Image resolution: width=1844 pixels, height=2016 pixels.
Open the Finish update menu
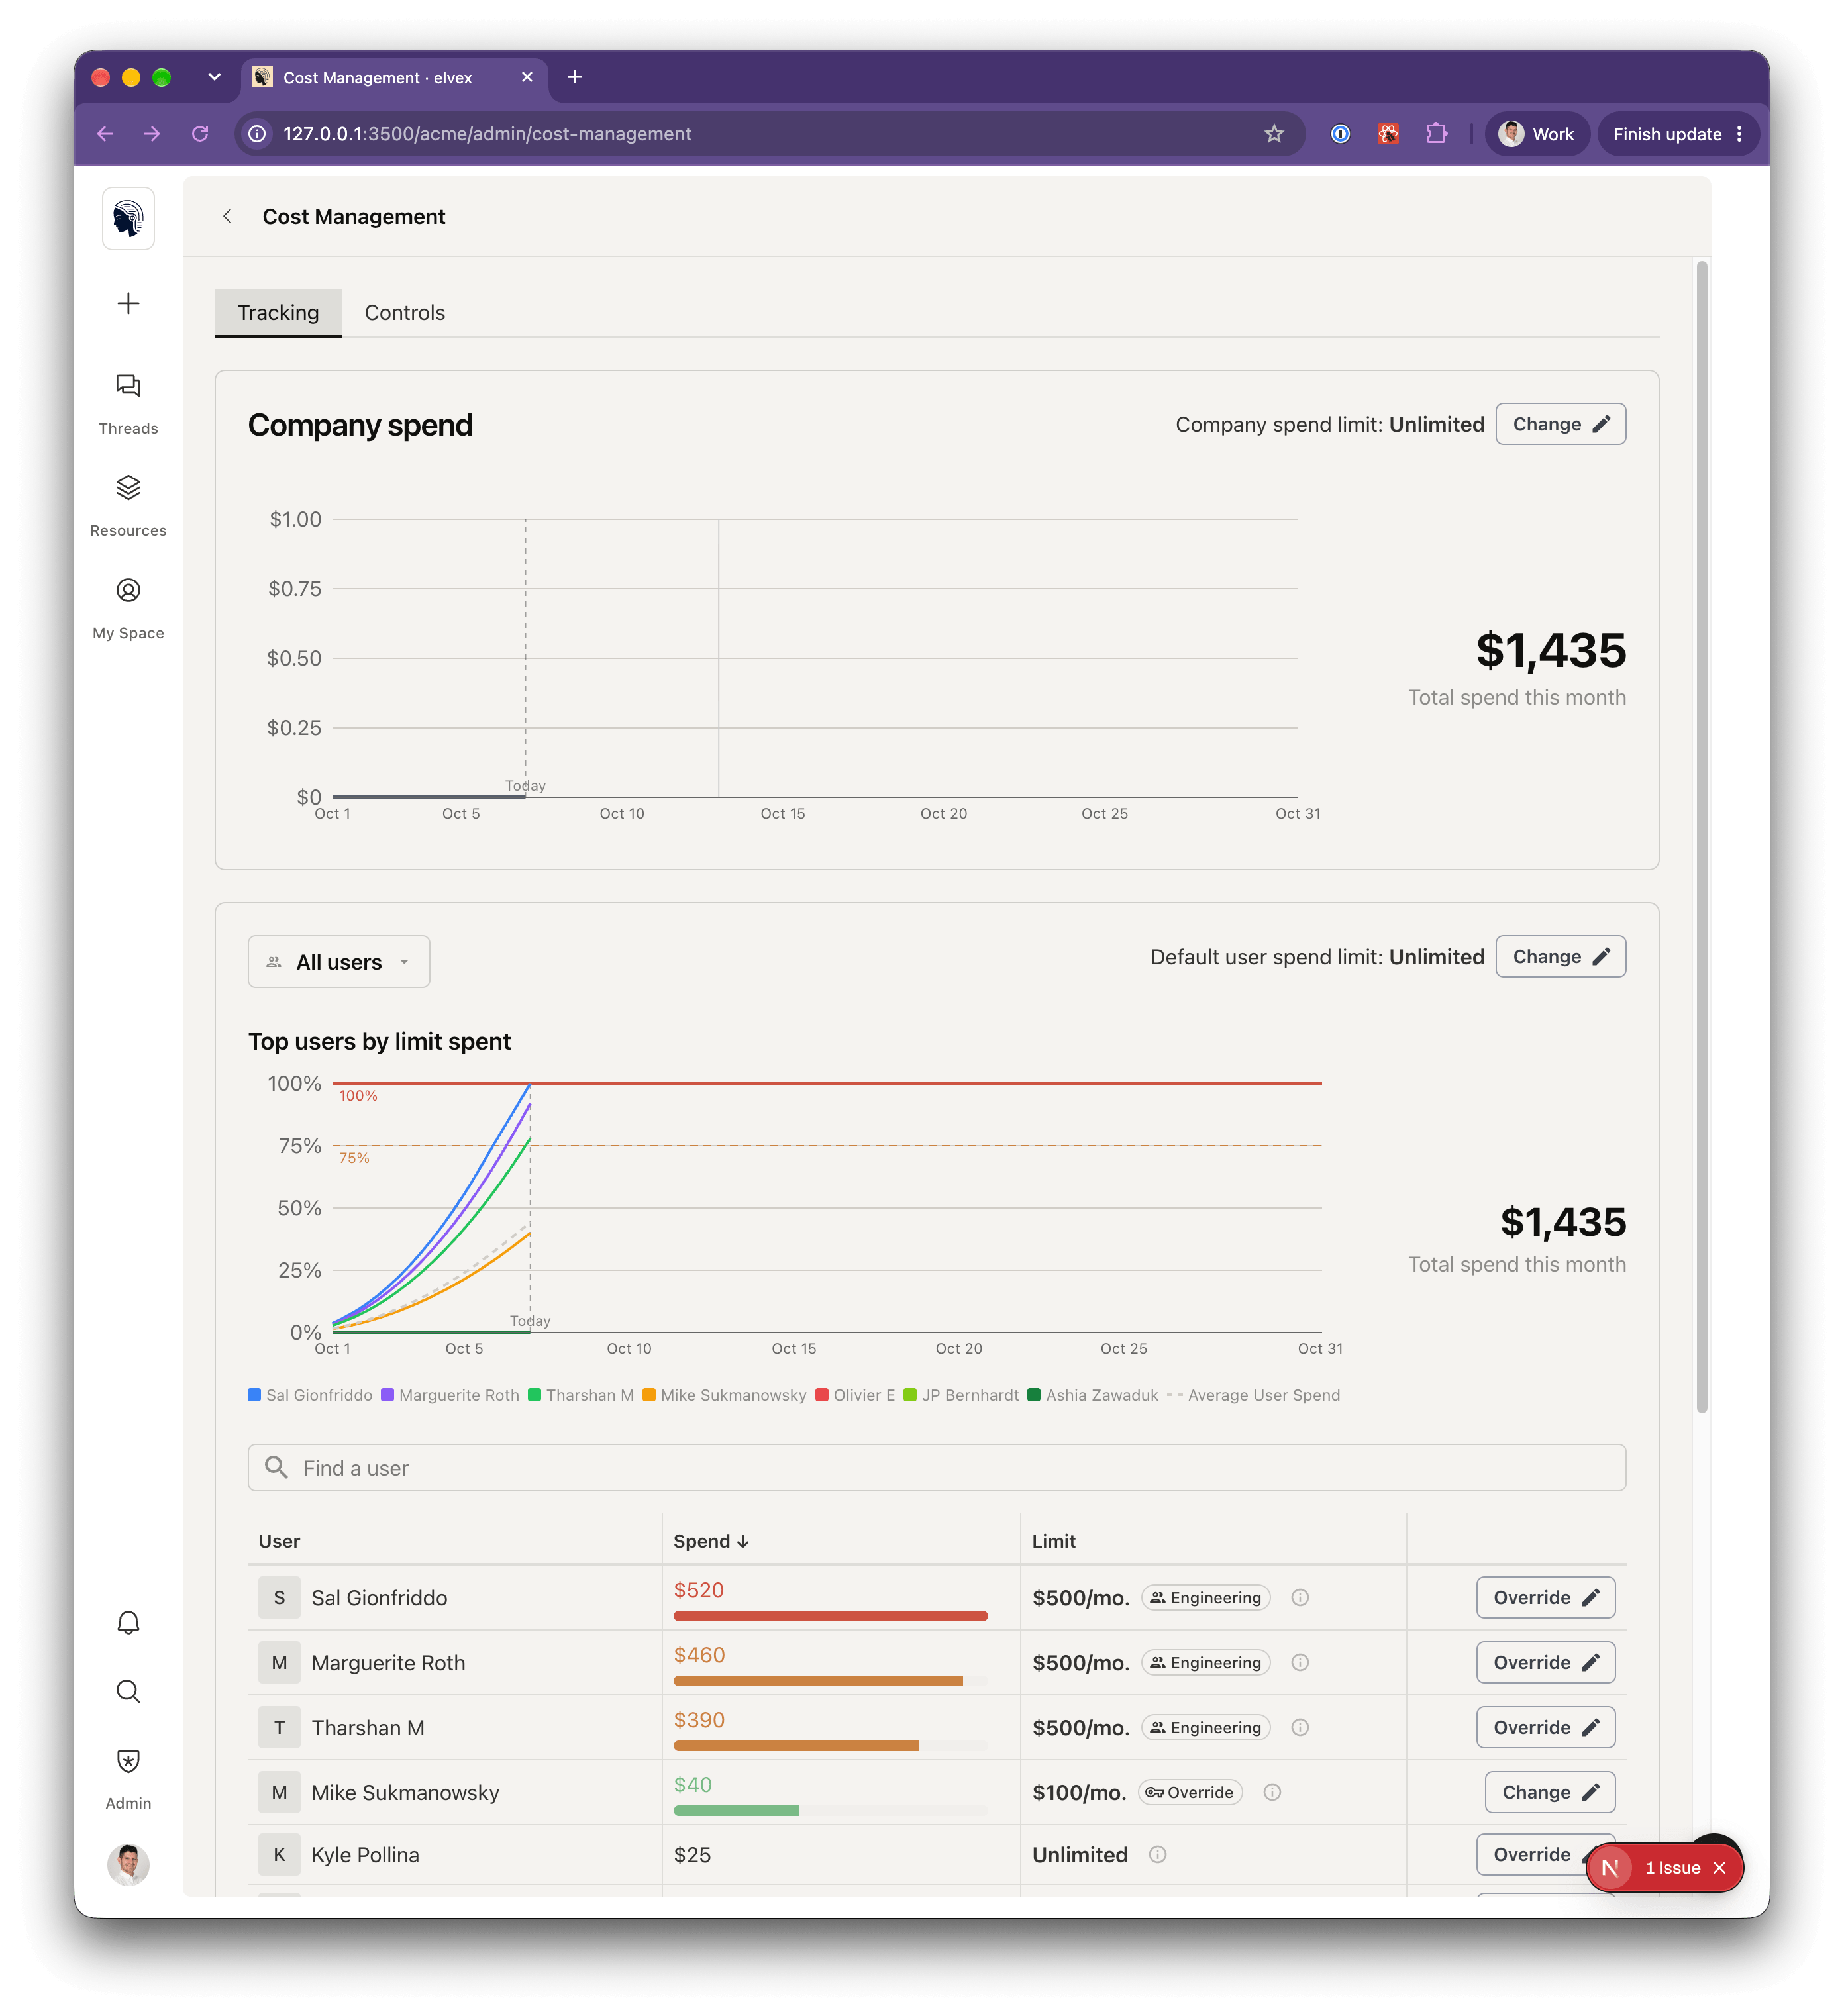(1678, 134)
